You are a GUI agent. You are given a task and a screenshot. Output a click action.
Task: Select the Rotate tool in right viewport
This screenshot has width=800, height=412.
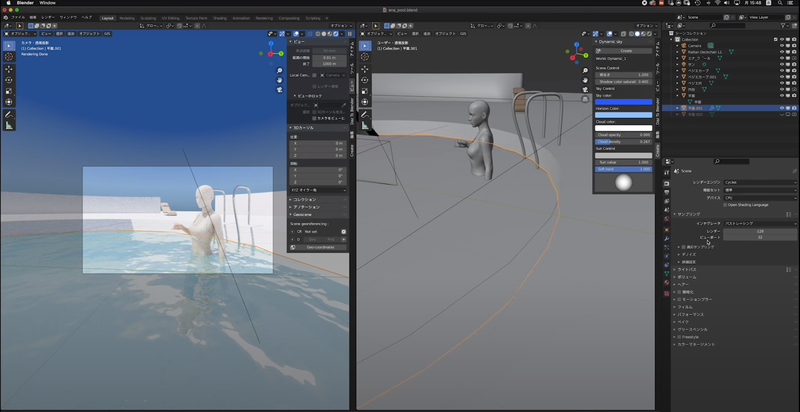pos(365,80)
